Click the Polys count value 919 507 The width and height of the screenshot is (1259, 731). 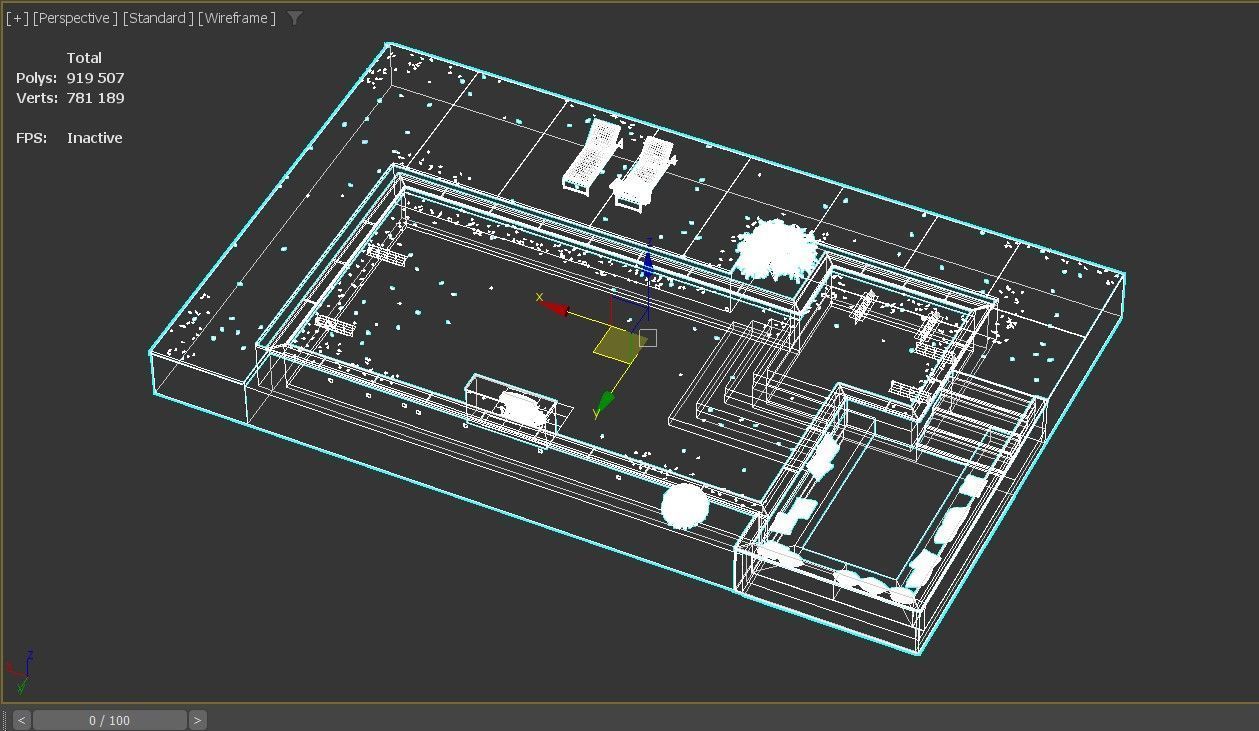[x=96, y=78]
